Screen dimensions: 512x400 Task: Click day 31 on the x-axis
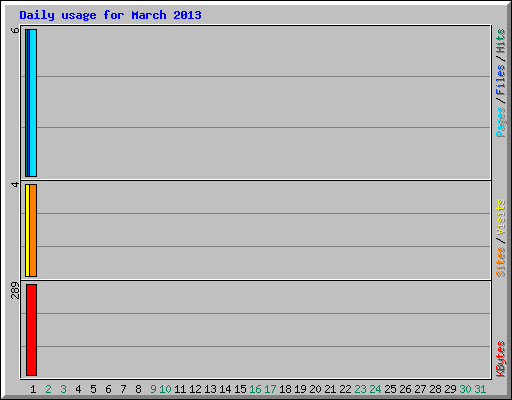coord(480,389)
